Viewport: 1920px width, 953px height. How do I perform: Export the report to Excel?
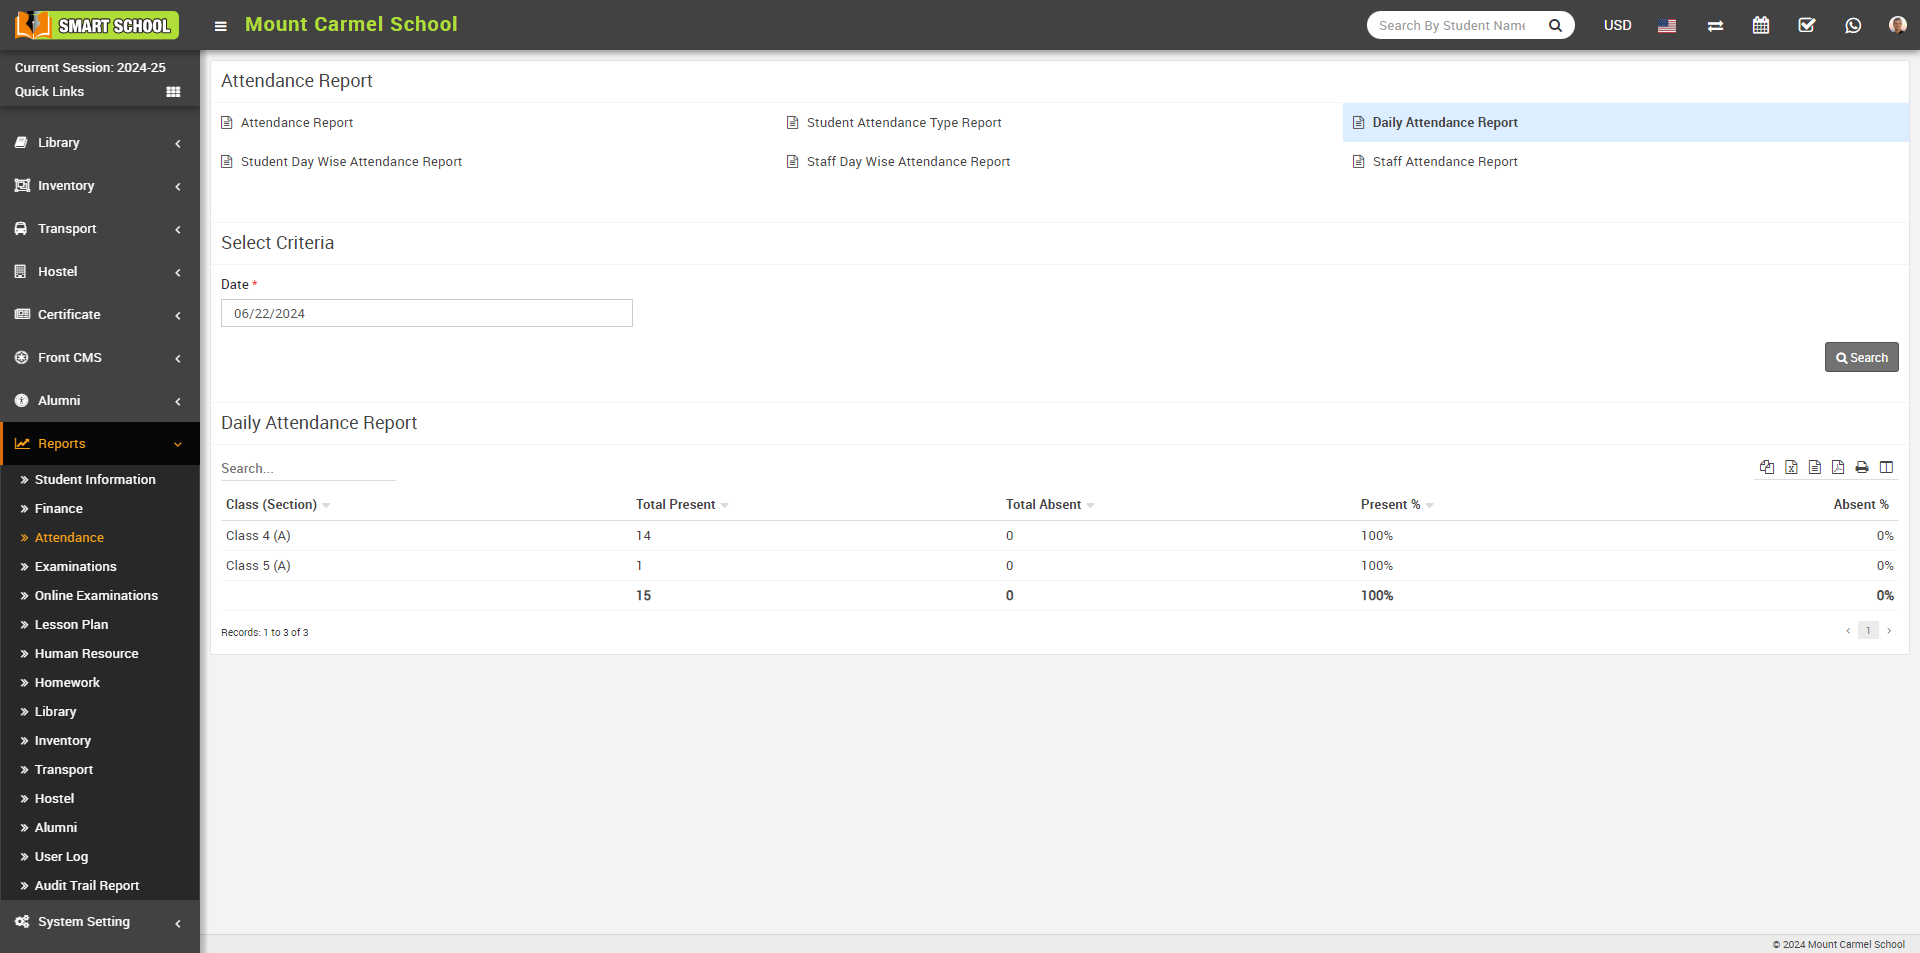(x=1790, y=467)
